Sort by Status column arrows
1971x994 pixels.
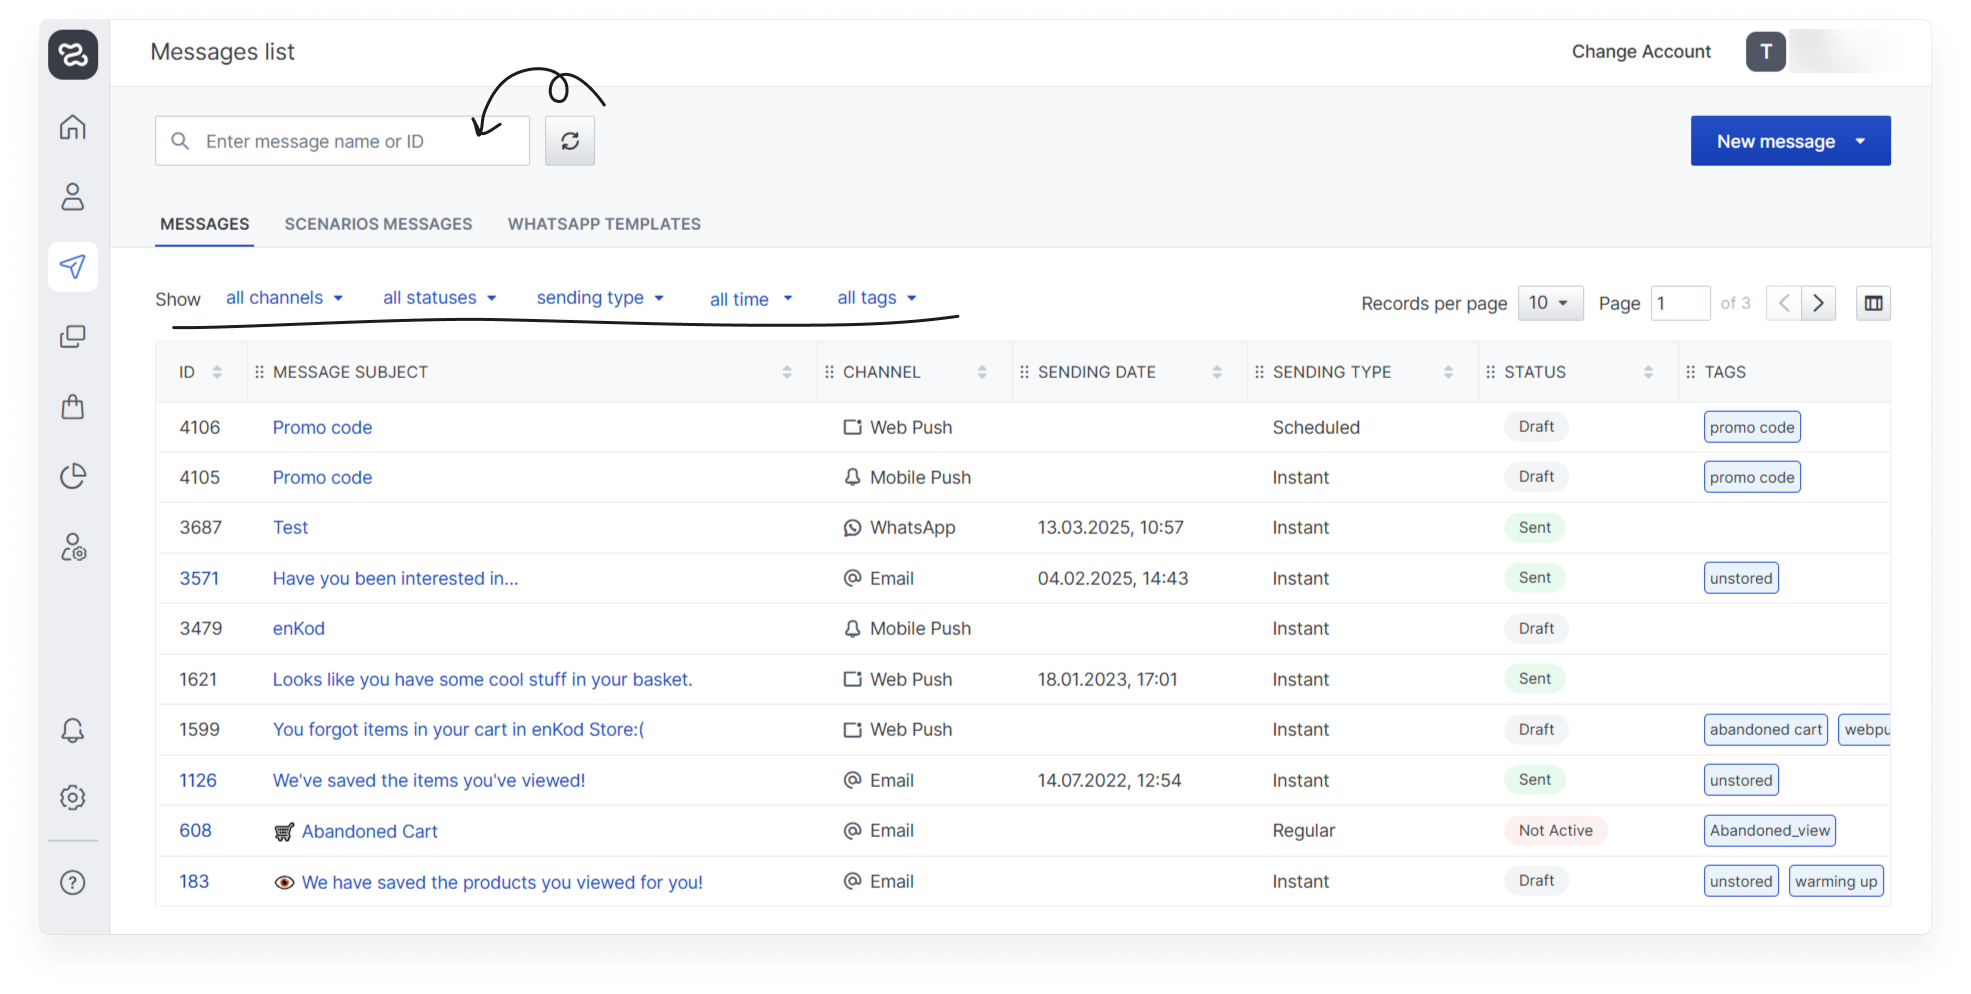1647,372
